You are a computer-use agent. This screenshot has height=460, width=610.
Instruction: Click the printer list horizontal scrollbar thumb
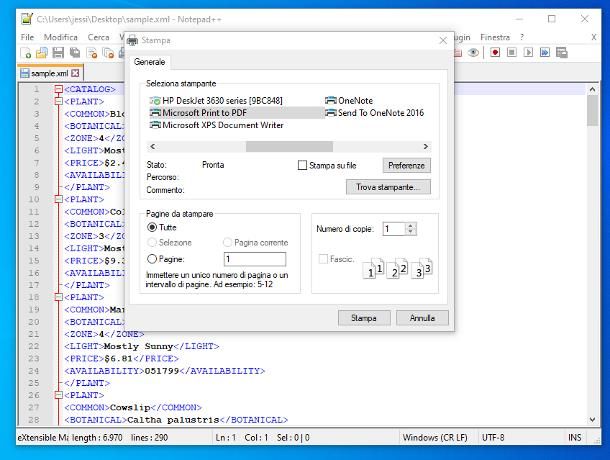(x=289, y=146)
